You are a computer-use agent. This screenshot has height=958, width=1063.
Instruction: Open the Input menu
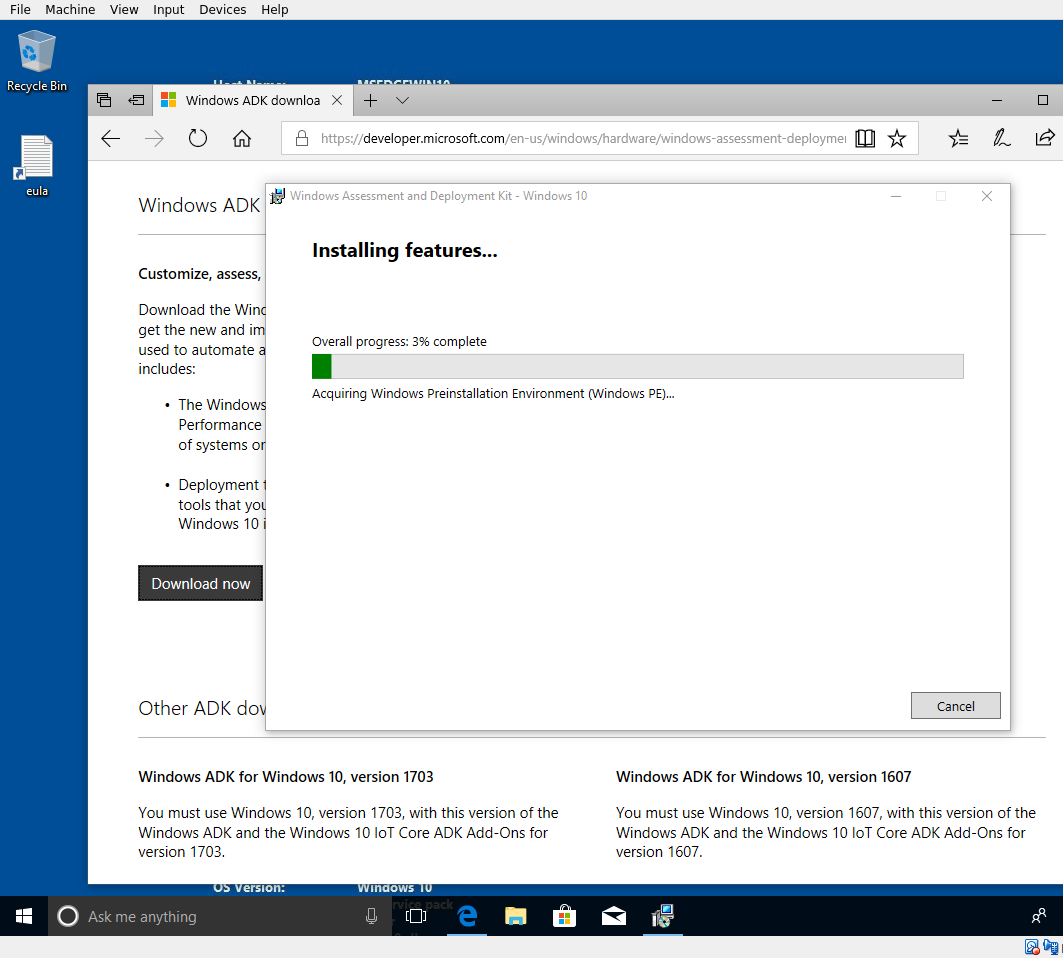(168, 9)
